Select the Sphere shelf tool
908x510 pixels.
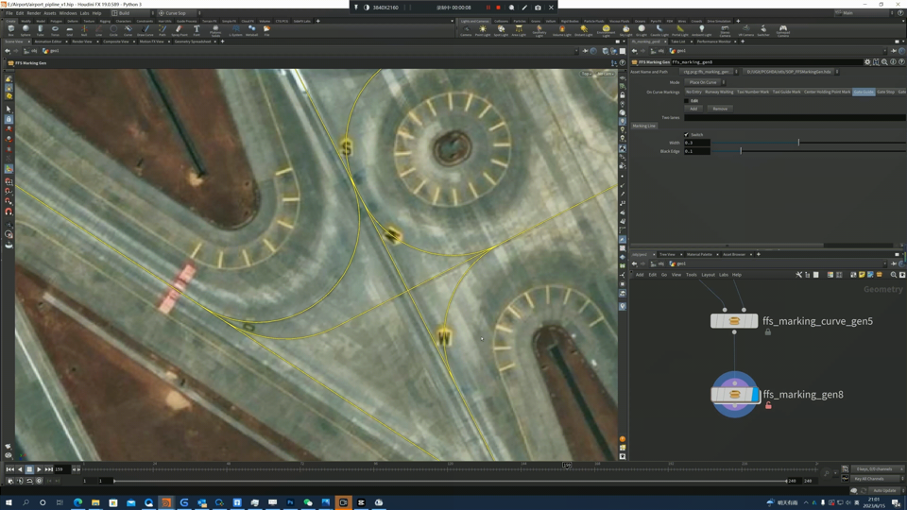click(26, 30)
